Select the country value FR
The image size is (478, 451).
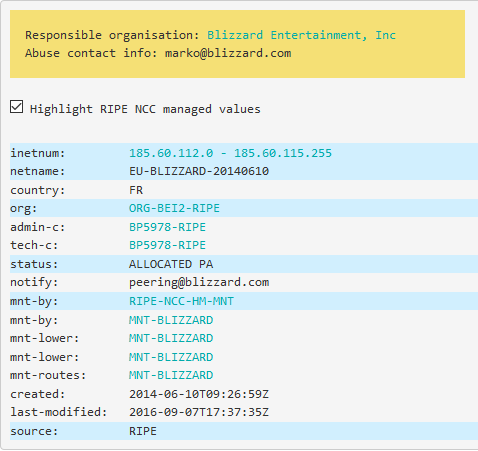point(136,190)
